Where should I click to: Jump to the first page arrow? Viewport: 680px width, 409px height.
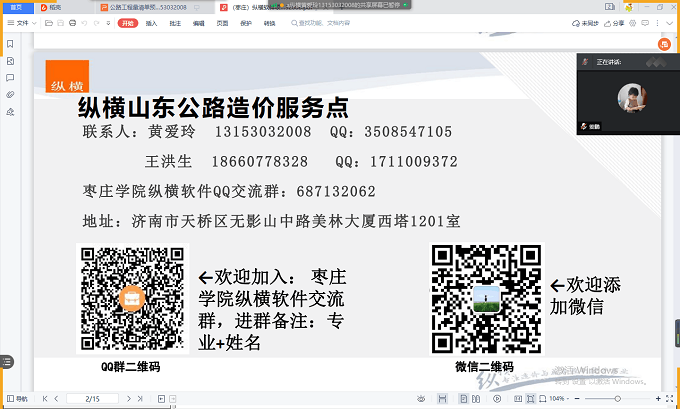pyautogui.click(x=45, y=399)
